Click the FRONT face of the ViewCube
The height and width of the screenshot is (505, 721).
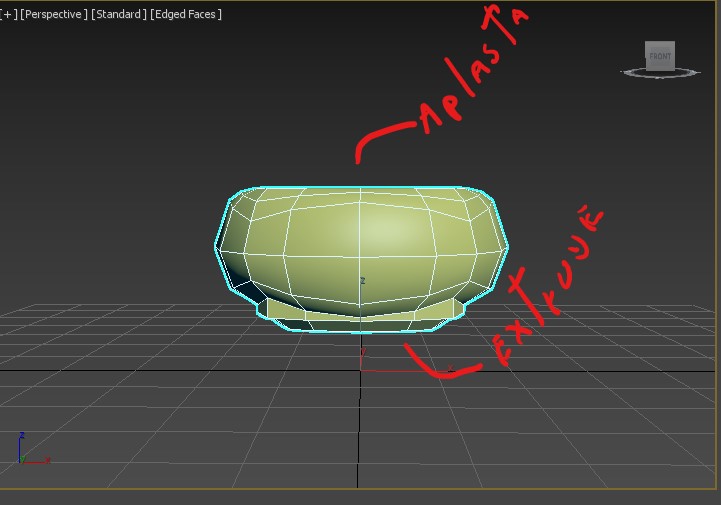click(660, 56)
